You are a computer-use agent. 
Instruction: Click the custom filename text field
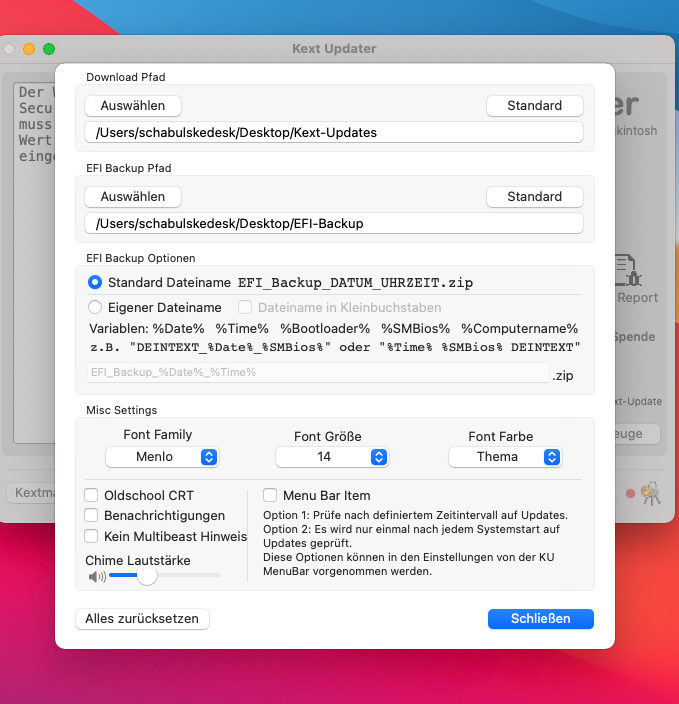[x=318, y=373]
